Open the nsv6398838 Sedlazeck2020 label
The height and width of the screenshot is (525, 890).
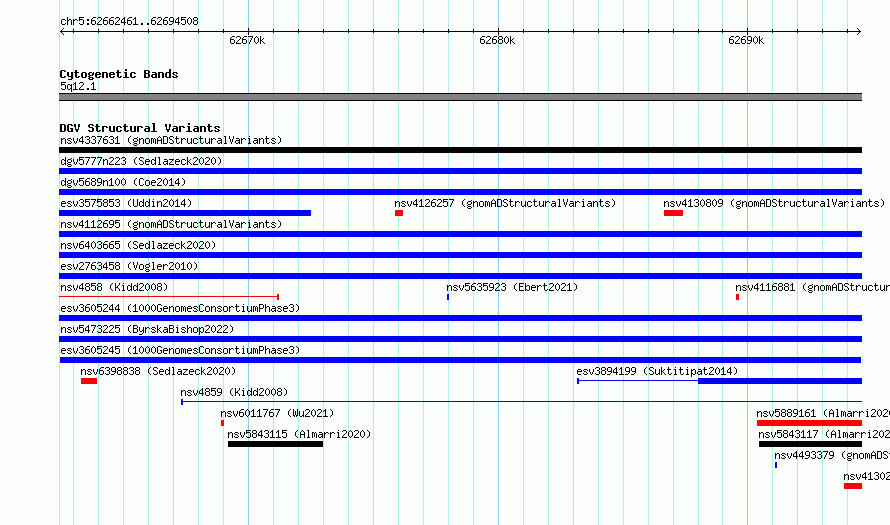pyautogui.click(x=158, y=371)
